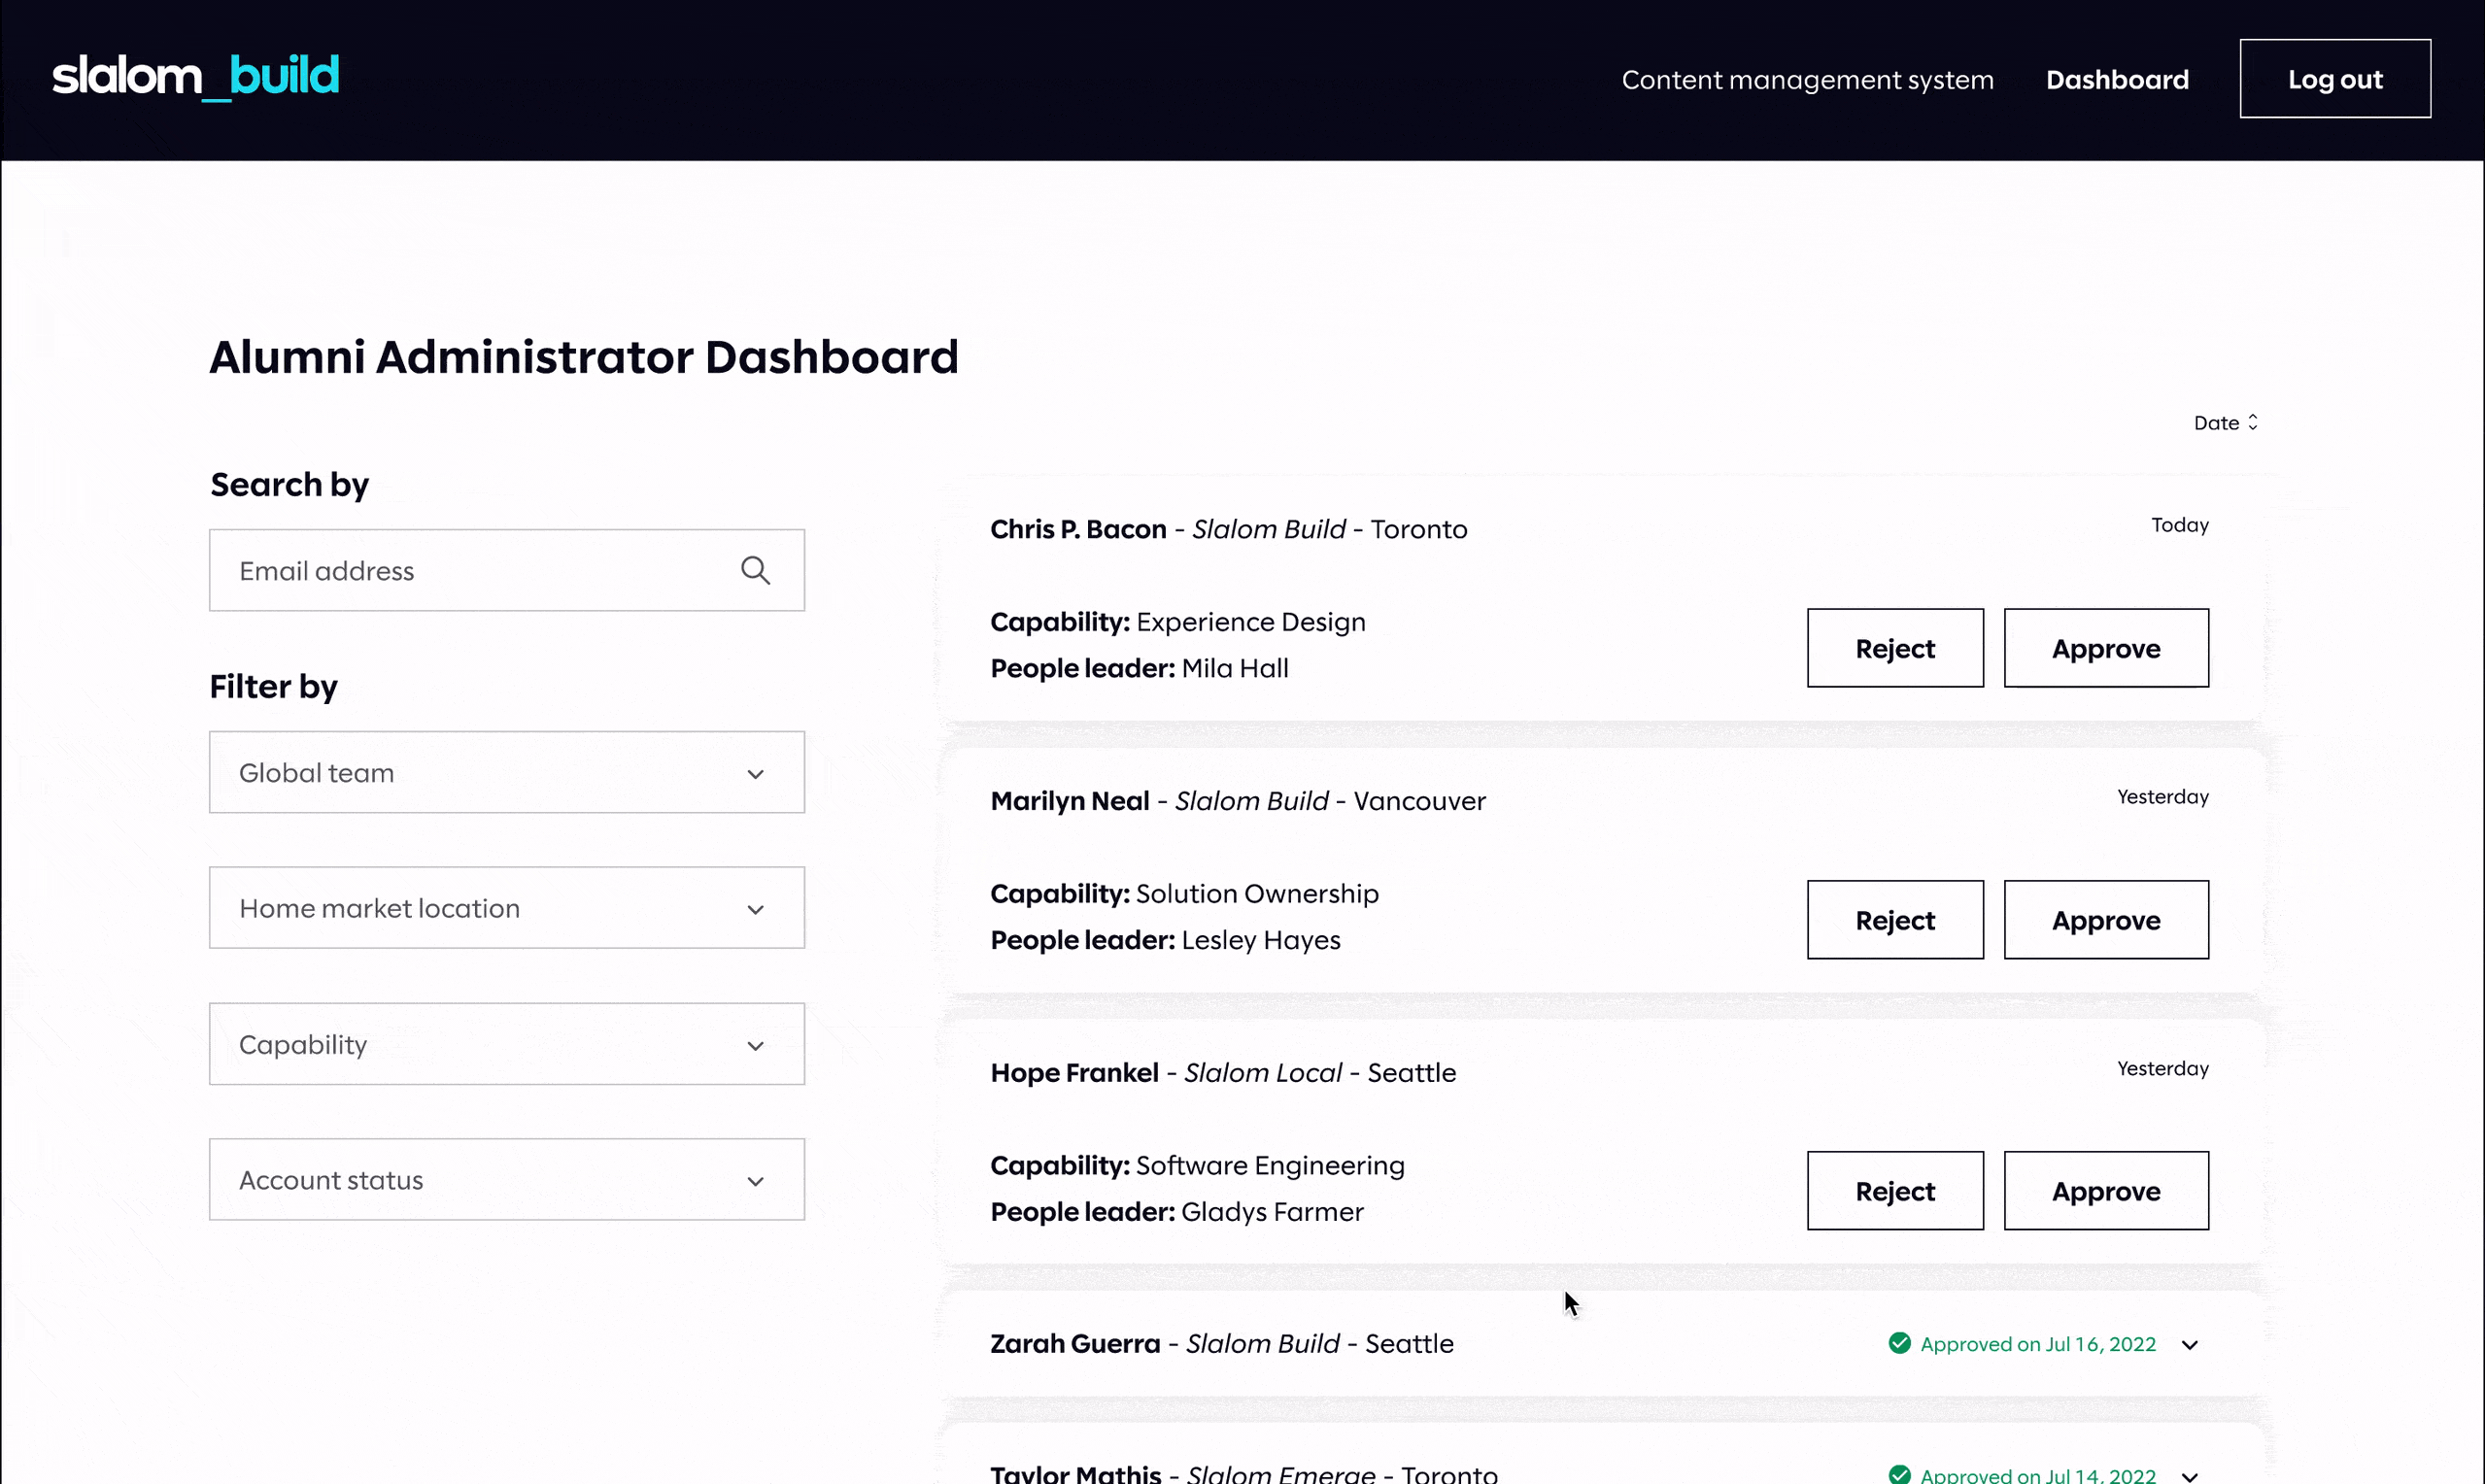
Task: Click the Log out button
Action: click(2335, 79)
